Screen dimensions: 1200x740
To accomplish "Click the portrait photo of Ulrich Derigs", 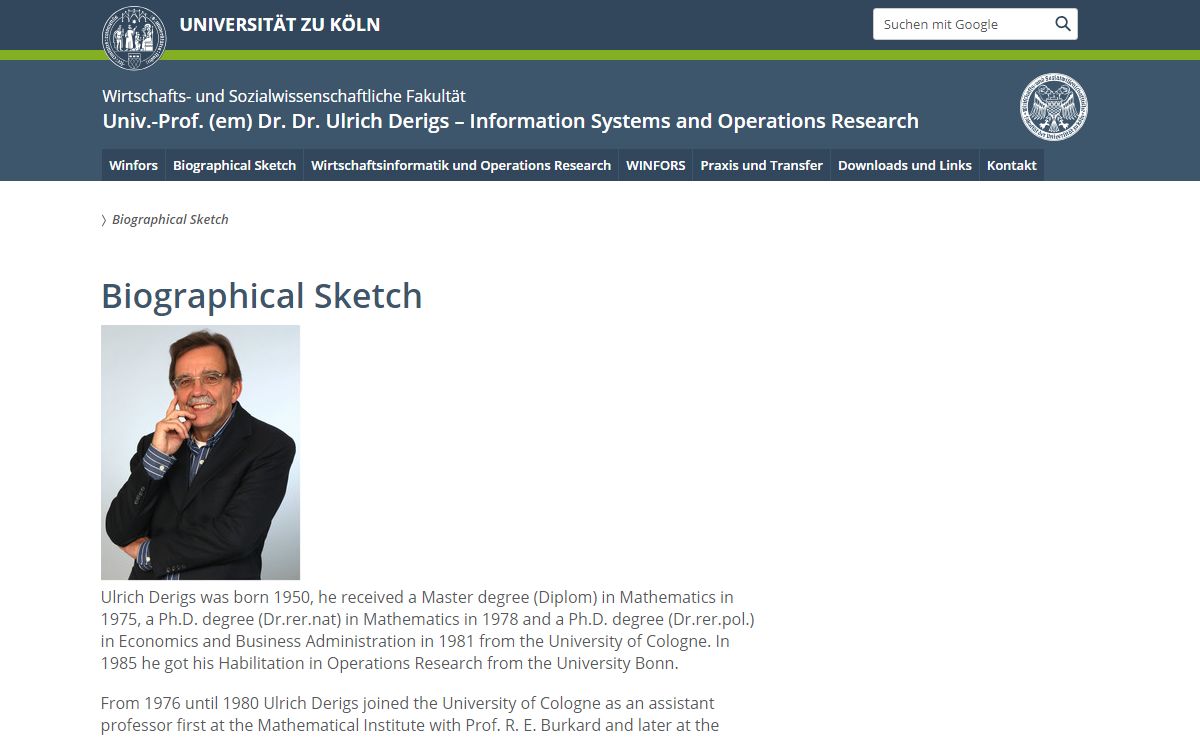I will click(x=200, y=452).
